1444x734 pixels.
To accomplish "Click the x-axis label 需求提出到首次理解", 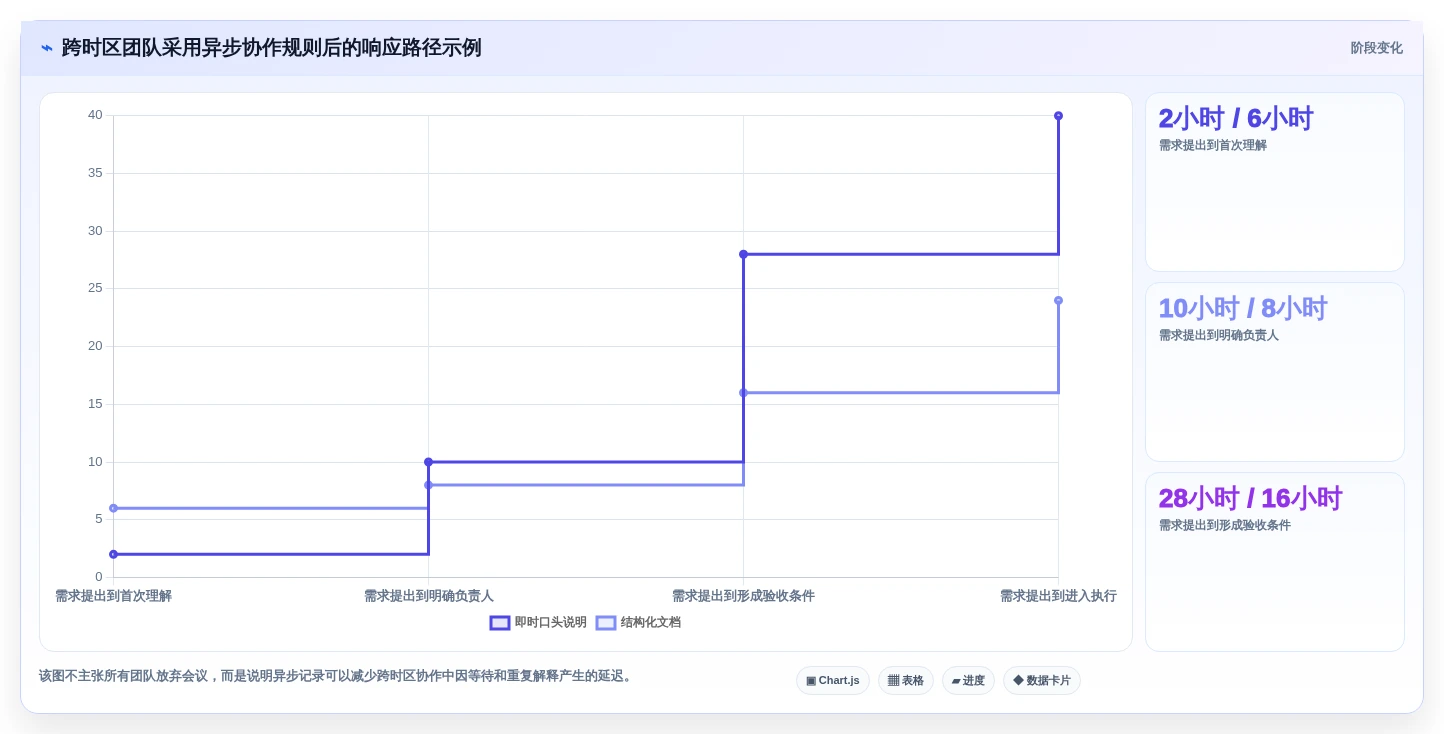I will (113, 596).
